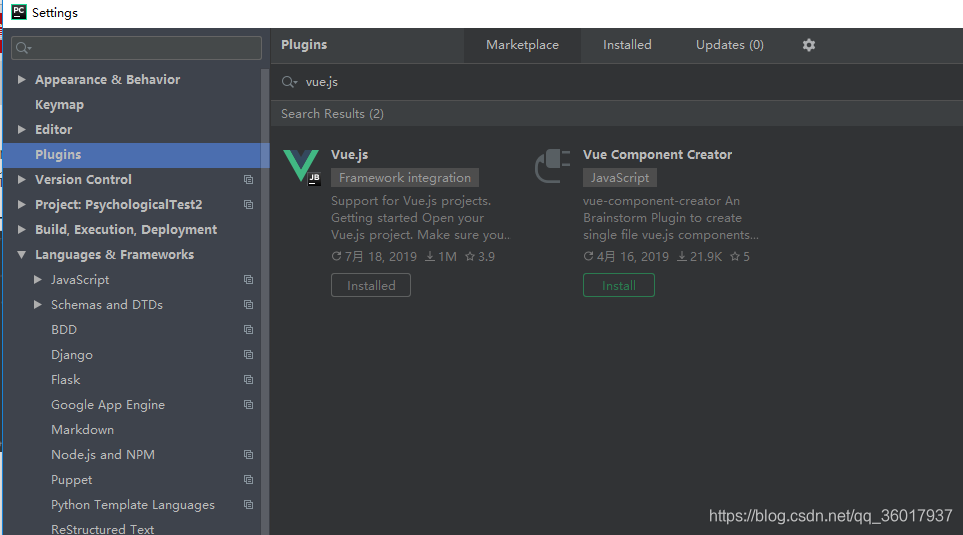Click Vue Component Creator description text
This screenshot has width=963, height=535.
pos(671,217)
